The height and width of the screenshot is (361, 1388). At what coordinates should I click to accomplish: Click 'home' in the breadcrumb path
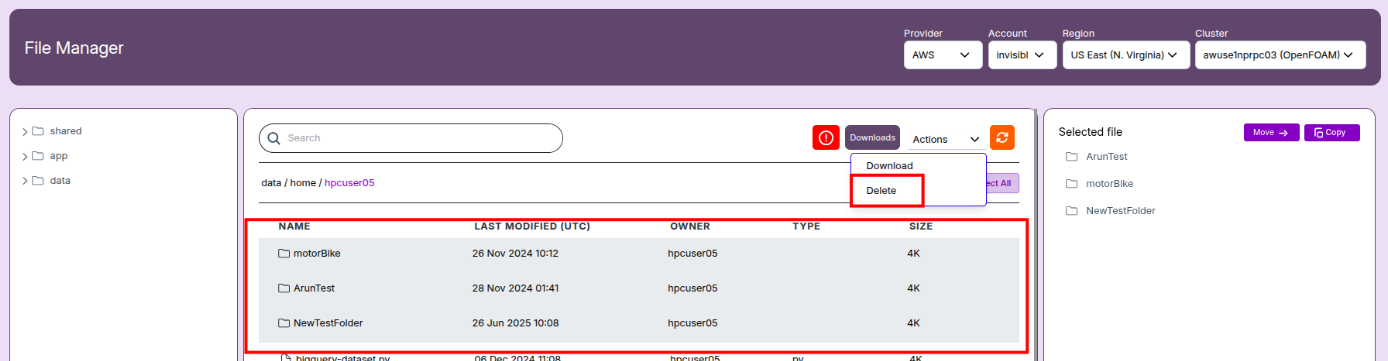coord(303,183)
